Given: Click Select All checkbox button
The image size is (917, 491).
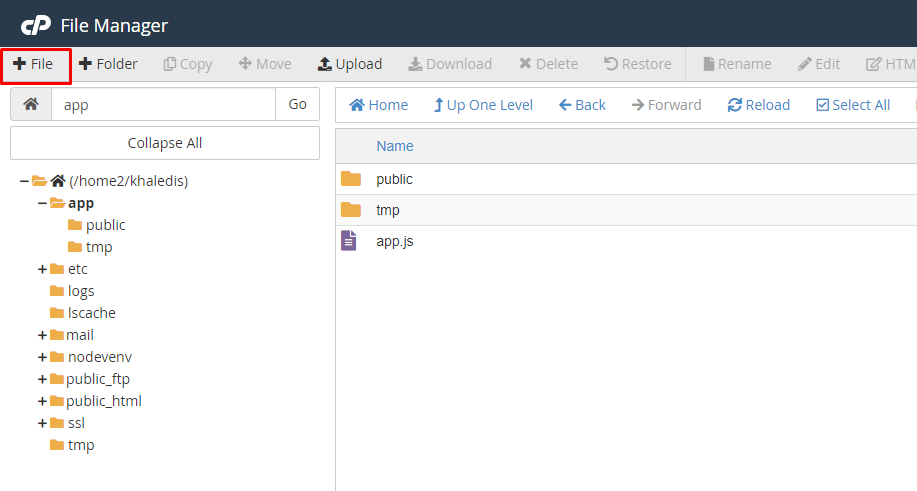Looking at the screenshot, I should (x=852, y=105).
